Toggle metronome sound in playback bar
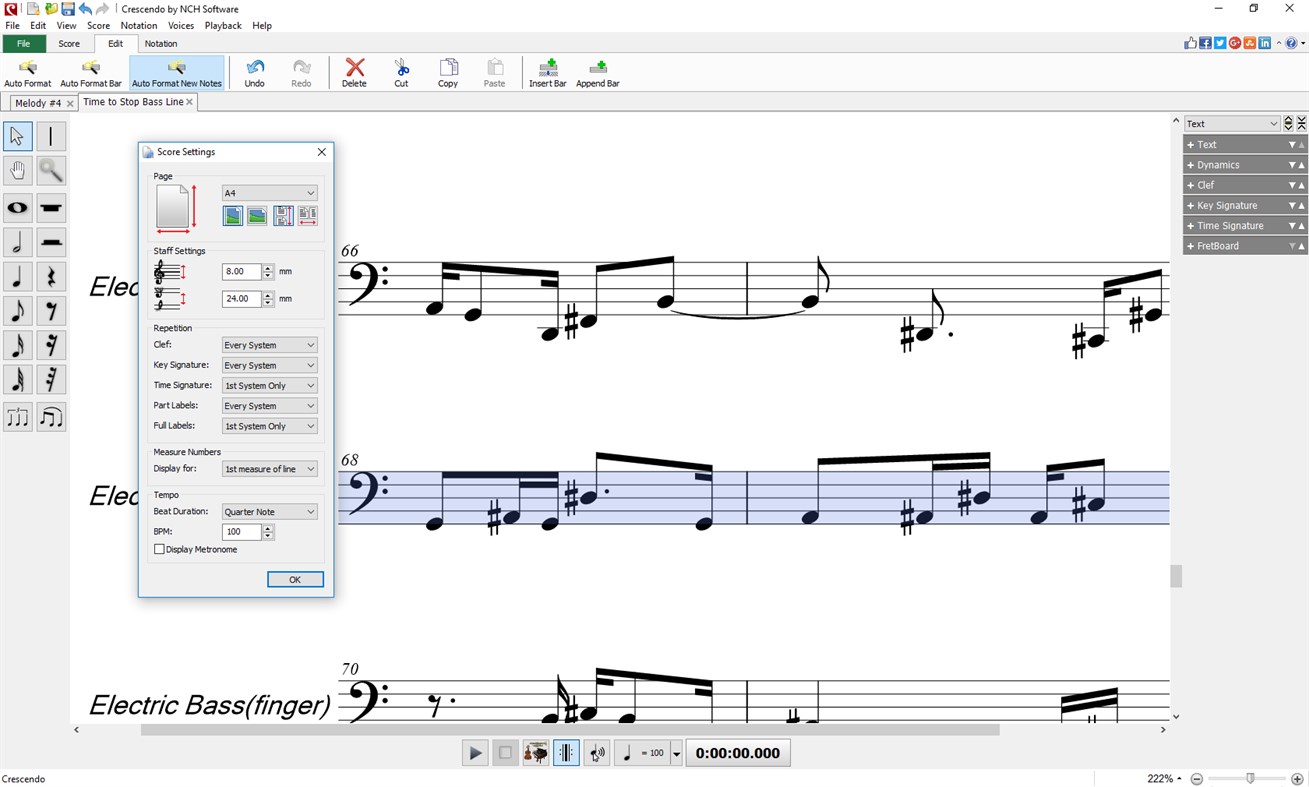This screenshot has width=1309, height=787. click(595, 752)
